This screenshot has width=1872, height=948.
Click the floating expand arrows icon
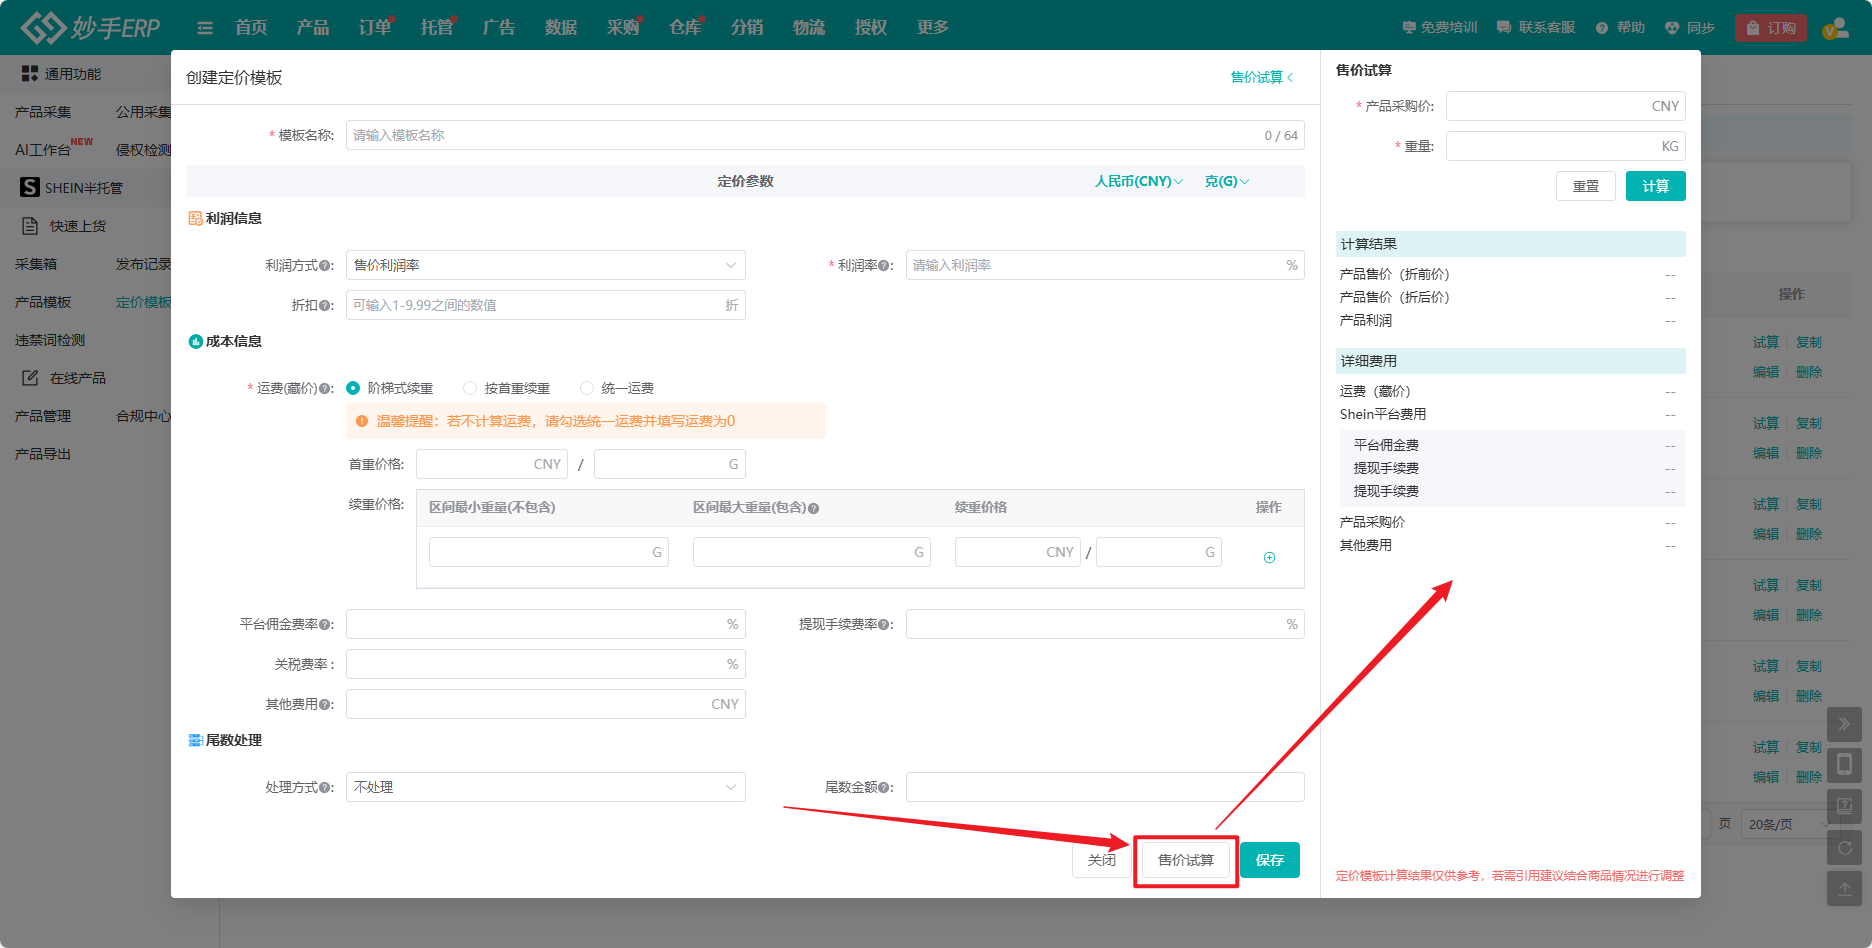[x=1844, y=724]
